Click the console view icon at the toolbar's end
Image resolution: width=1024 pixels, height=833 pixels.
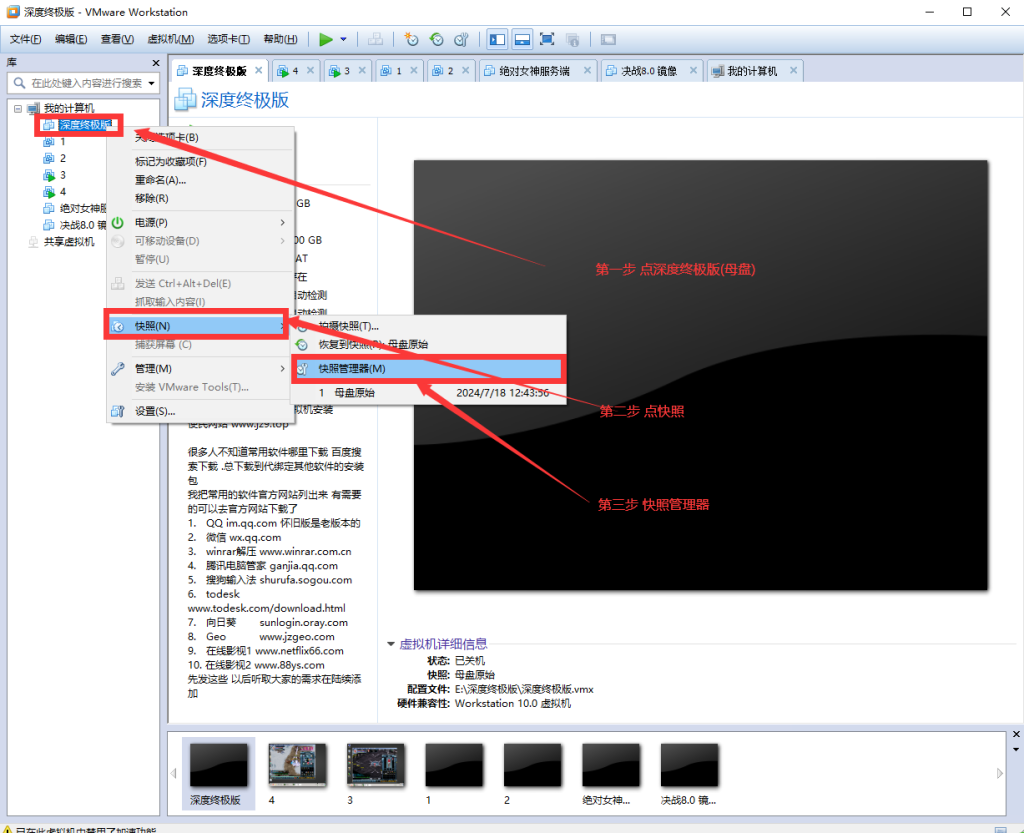point(608,39)
